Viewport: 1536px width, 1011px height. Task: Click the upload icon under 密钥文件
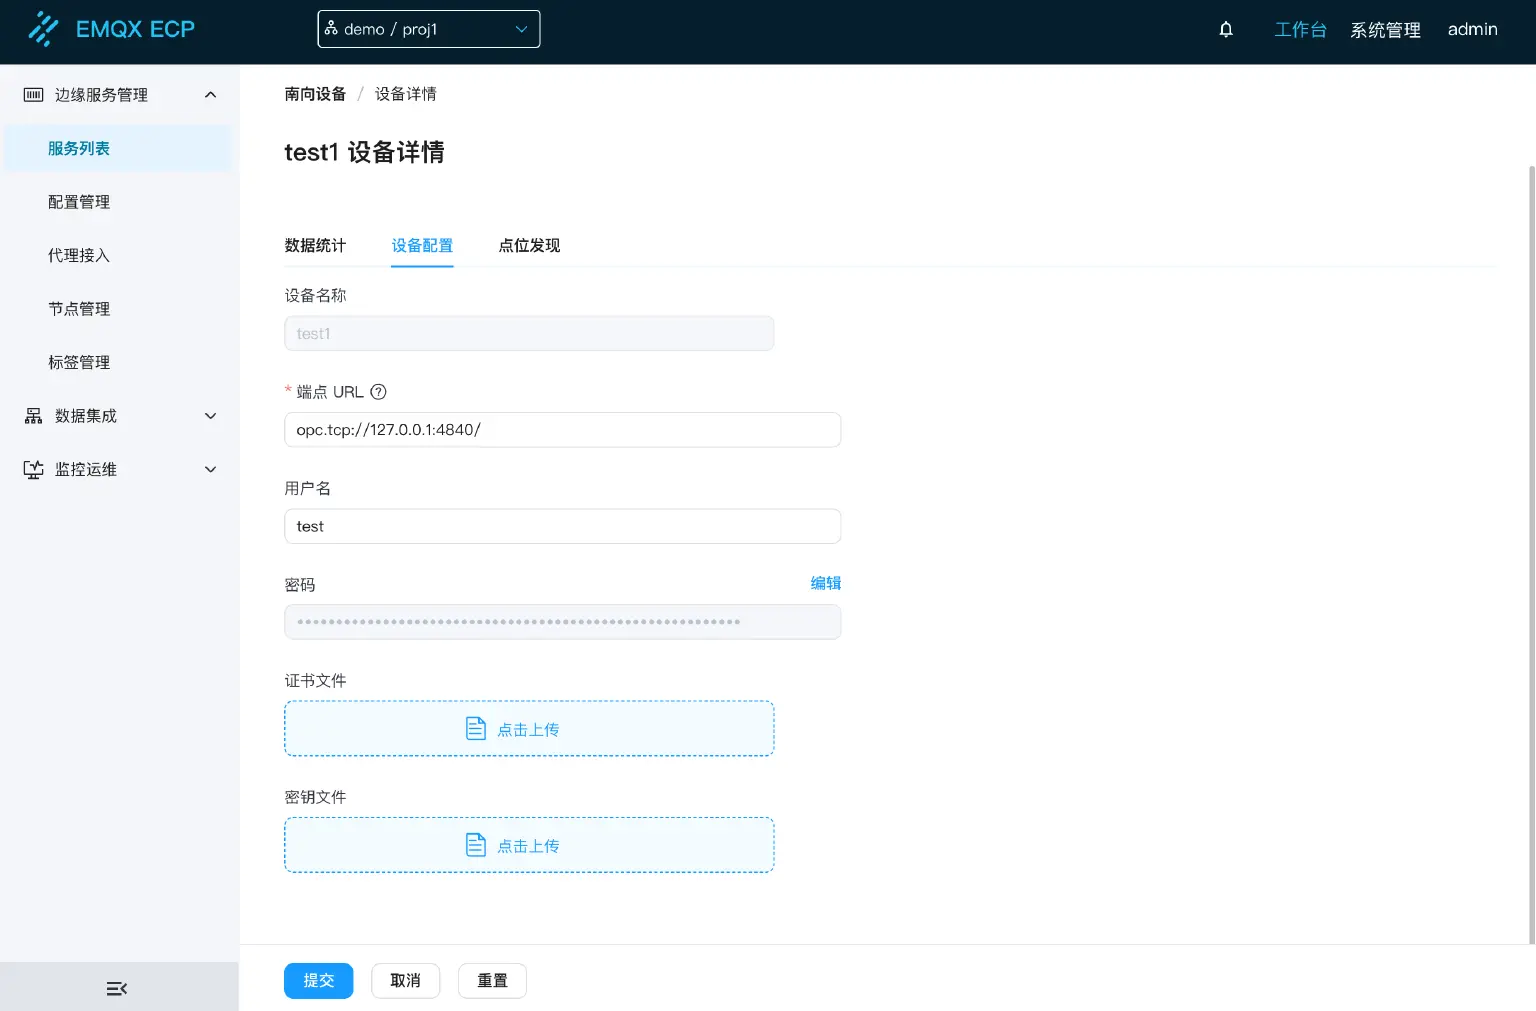coord(476,844)
